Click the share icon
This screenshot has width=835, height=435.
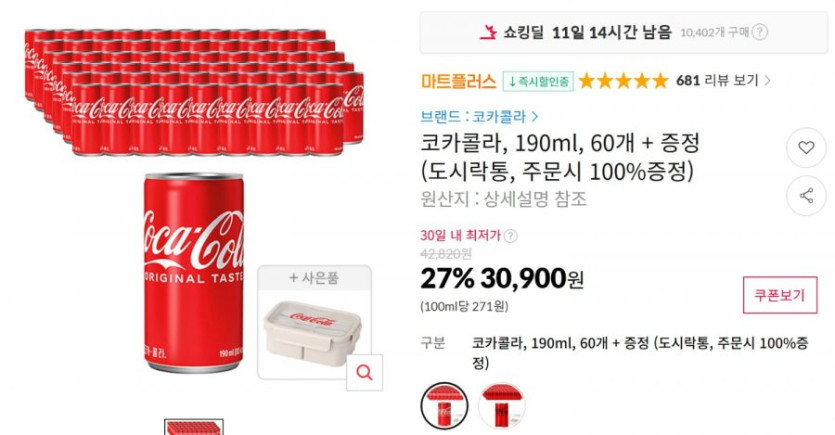(x=806, y=195)
